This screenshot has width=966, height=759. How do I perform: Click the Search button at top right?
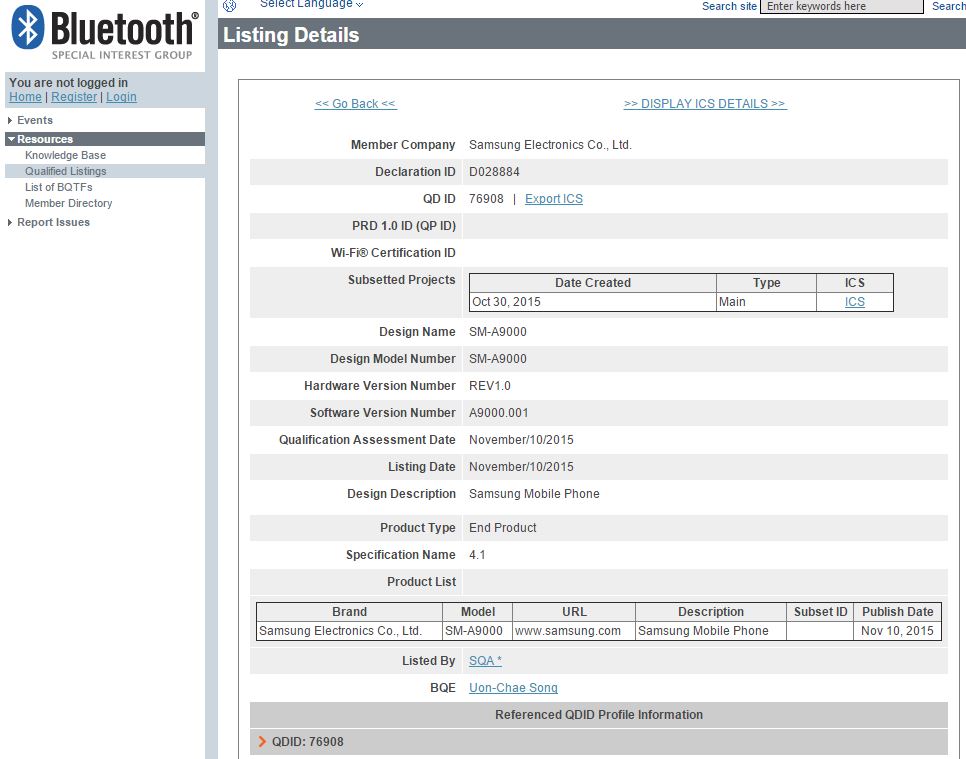[947, 6]
